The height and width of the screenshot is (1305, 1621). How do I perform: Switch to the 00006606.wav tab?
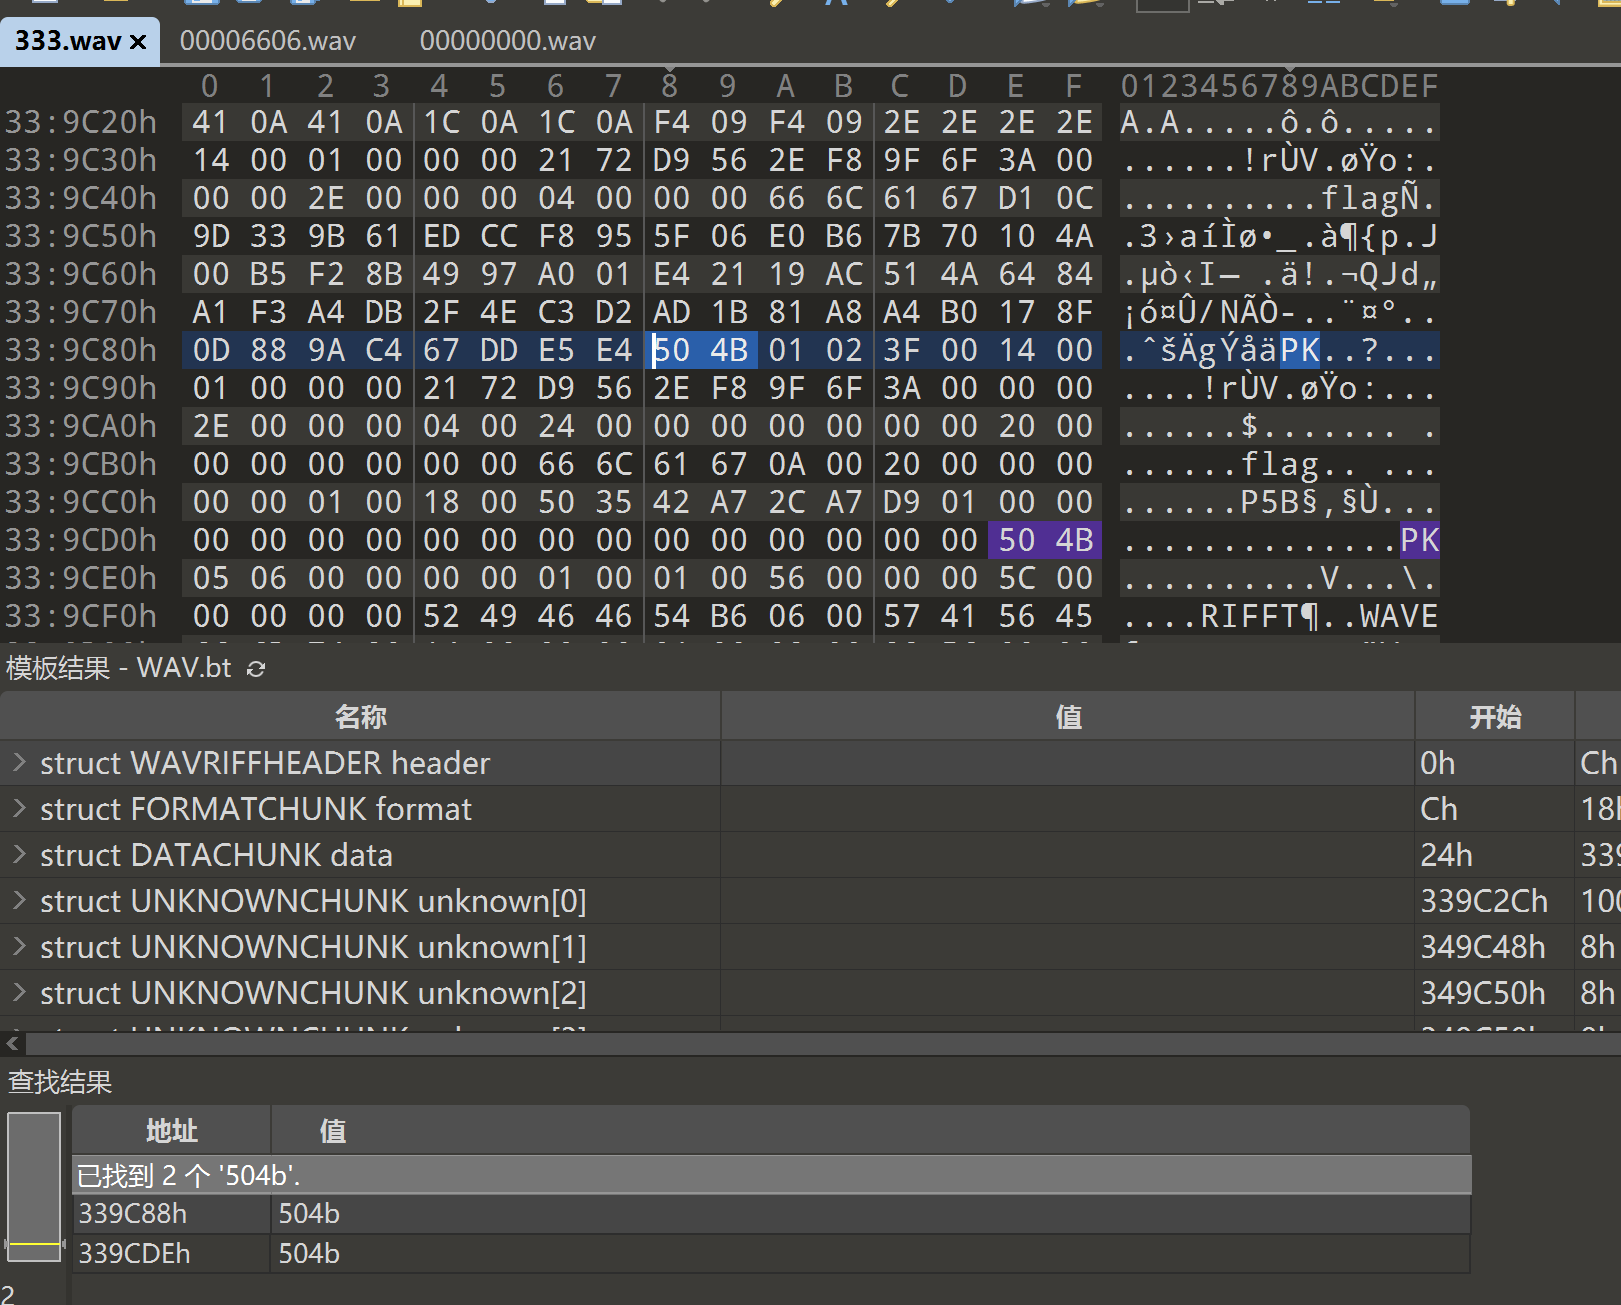click(x=268, y=41)
